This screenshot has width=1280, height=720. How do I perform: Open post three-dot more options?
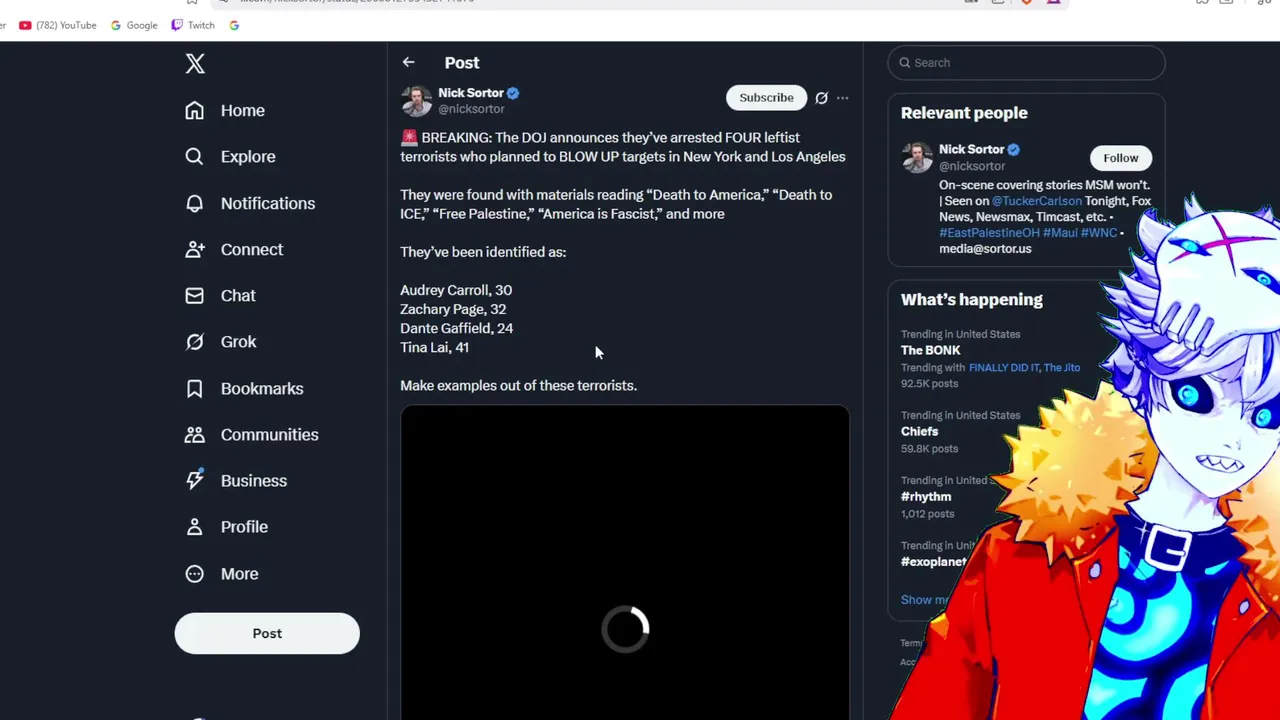click(x=843, y=98)
